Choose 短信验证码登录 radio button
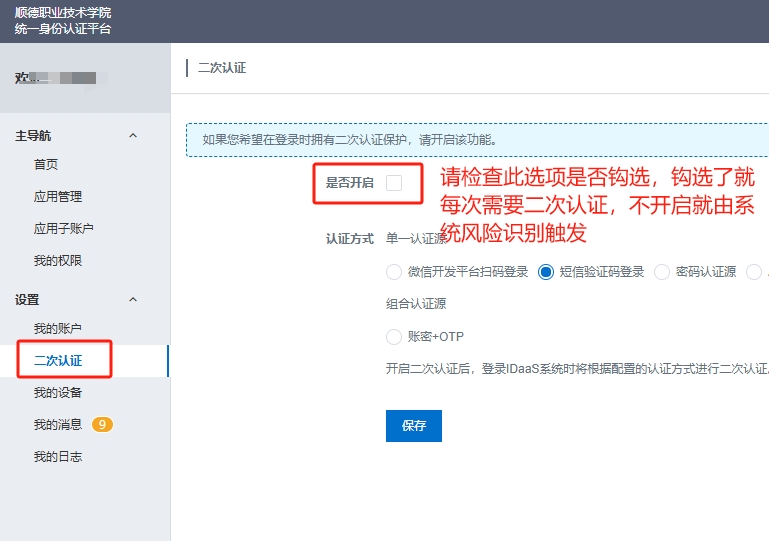This screenshot has width=769, height=541. [x=546, y=271]
